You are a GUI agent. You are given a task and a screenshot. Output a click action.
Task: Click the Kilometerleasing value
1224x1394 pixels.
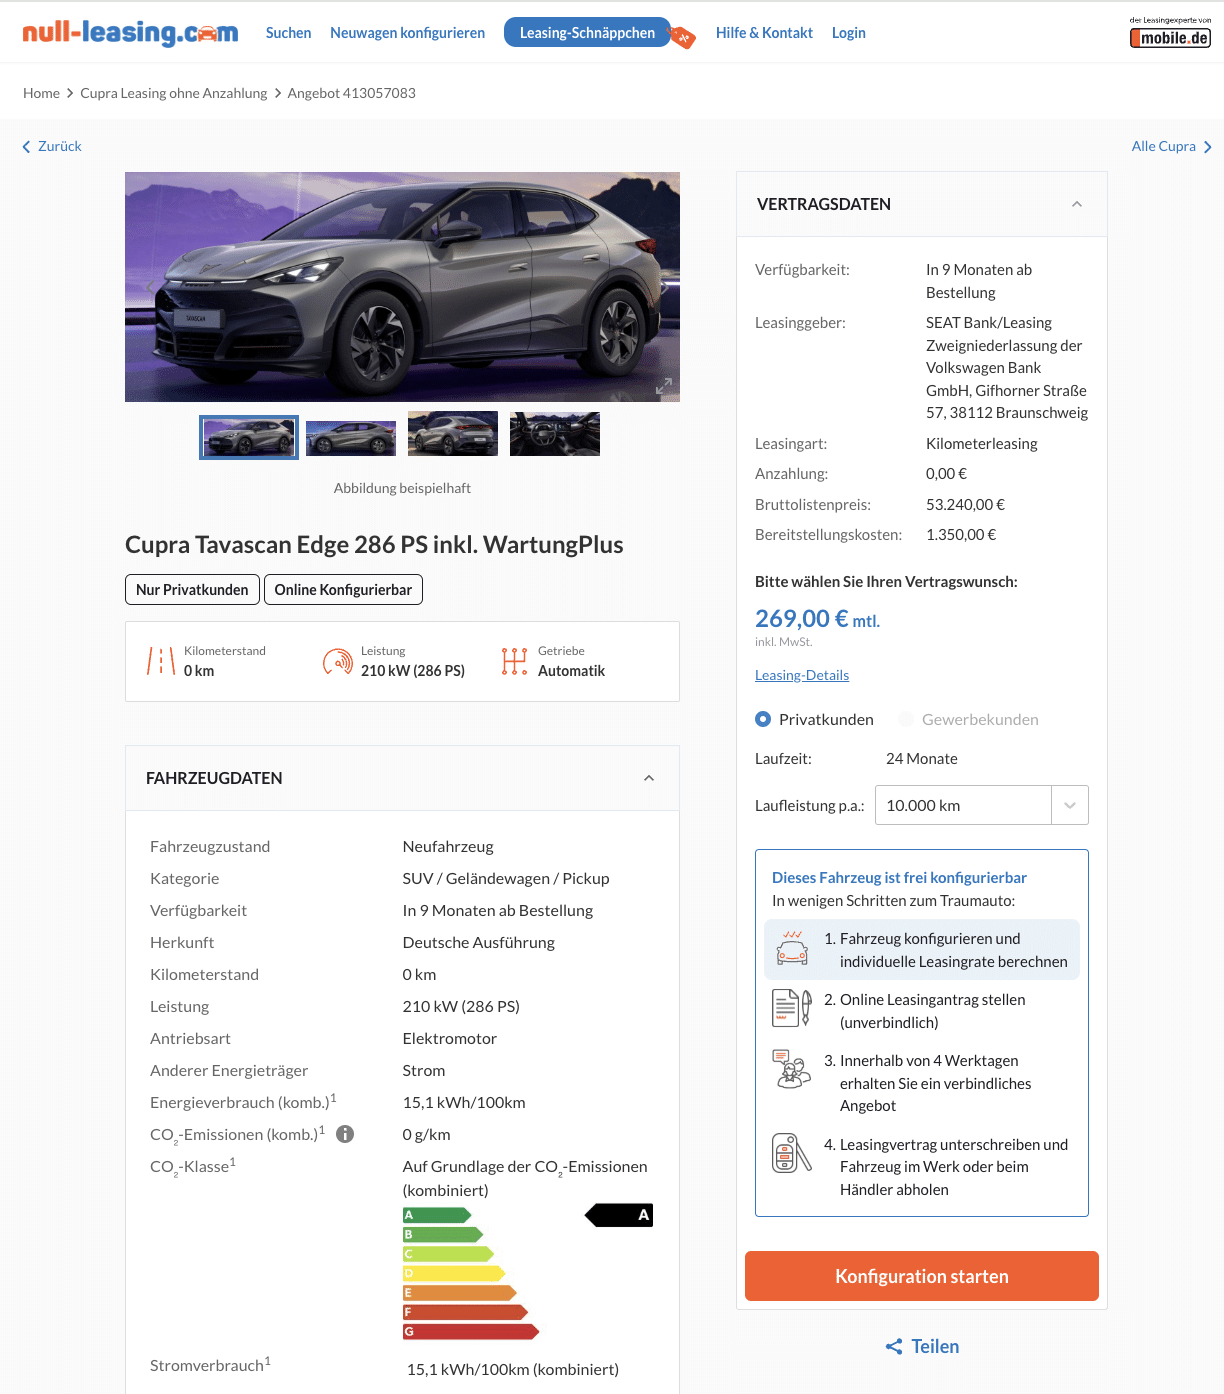981,444
